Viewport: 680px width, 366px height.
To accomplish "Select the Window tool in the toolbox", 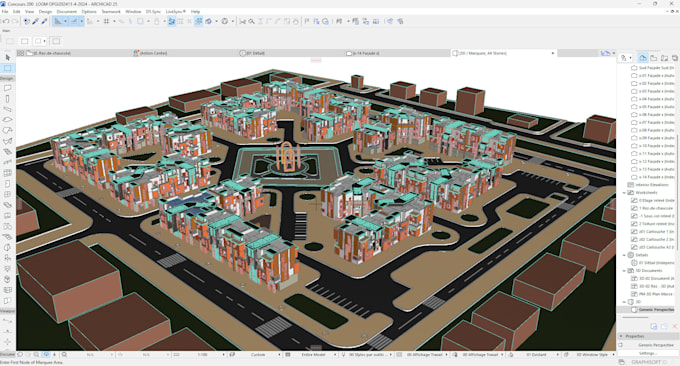I will pos(7,194).
